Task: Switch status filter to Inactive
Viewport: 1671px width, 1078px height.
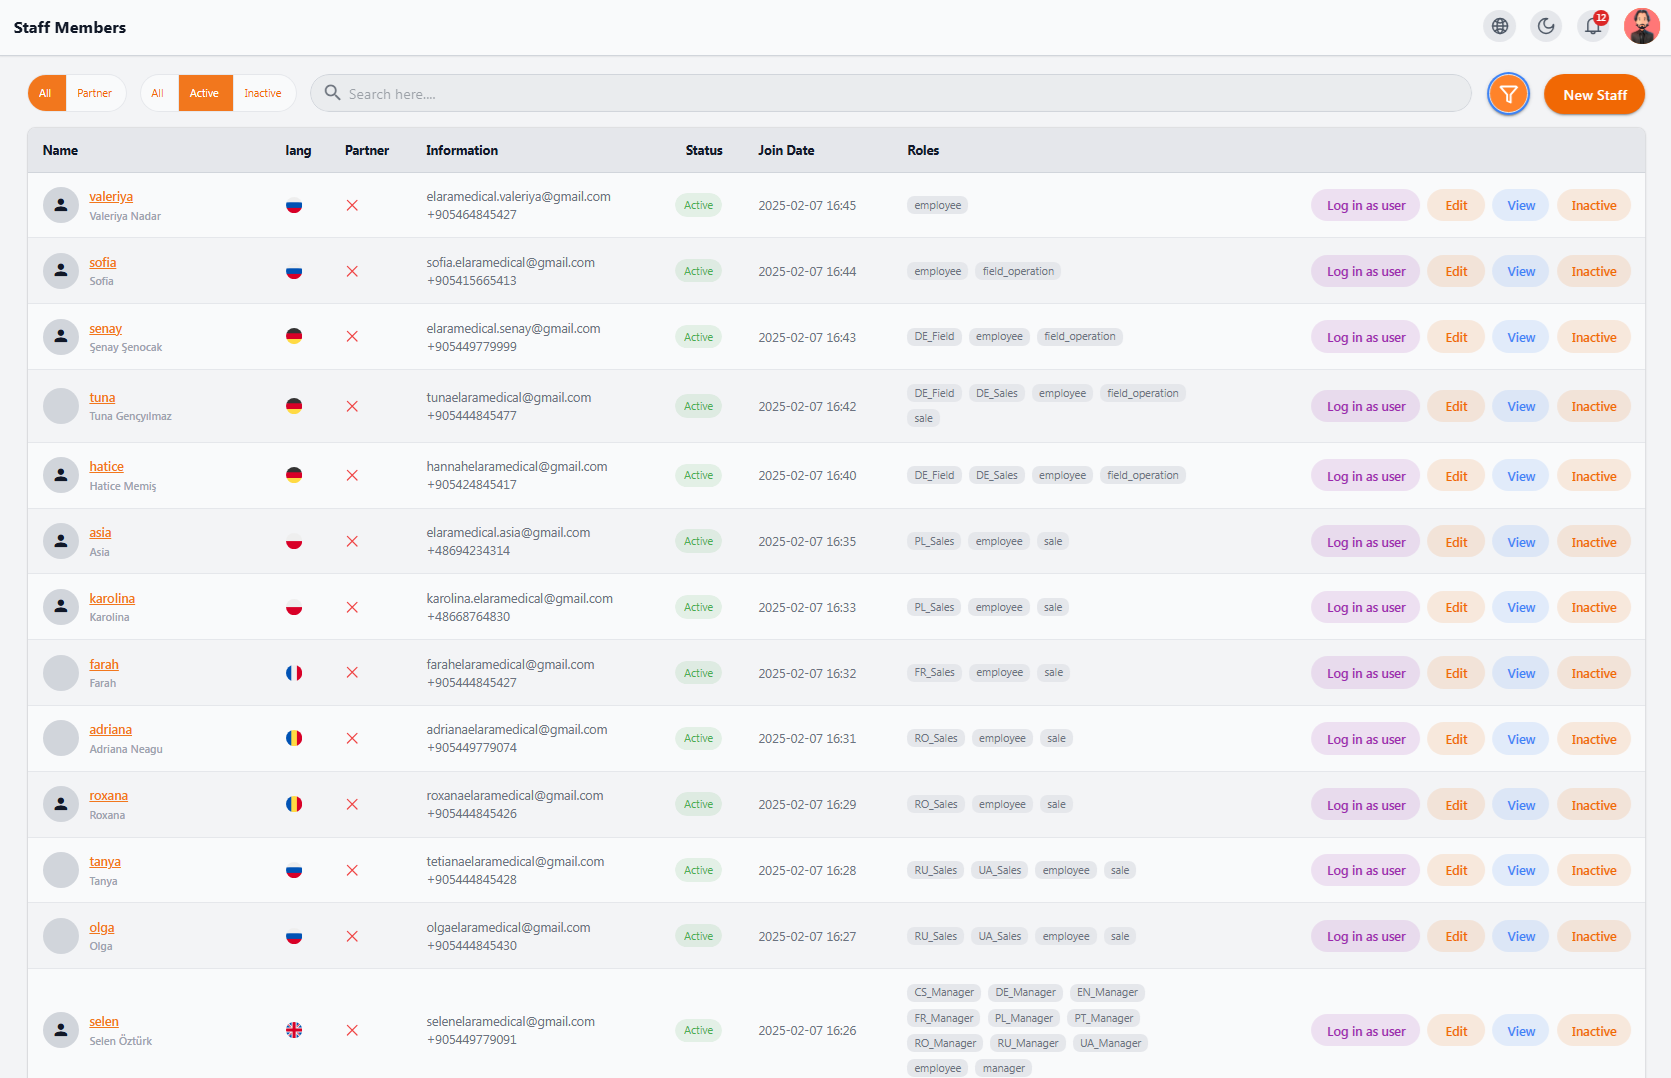Action: 263,93
